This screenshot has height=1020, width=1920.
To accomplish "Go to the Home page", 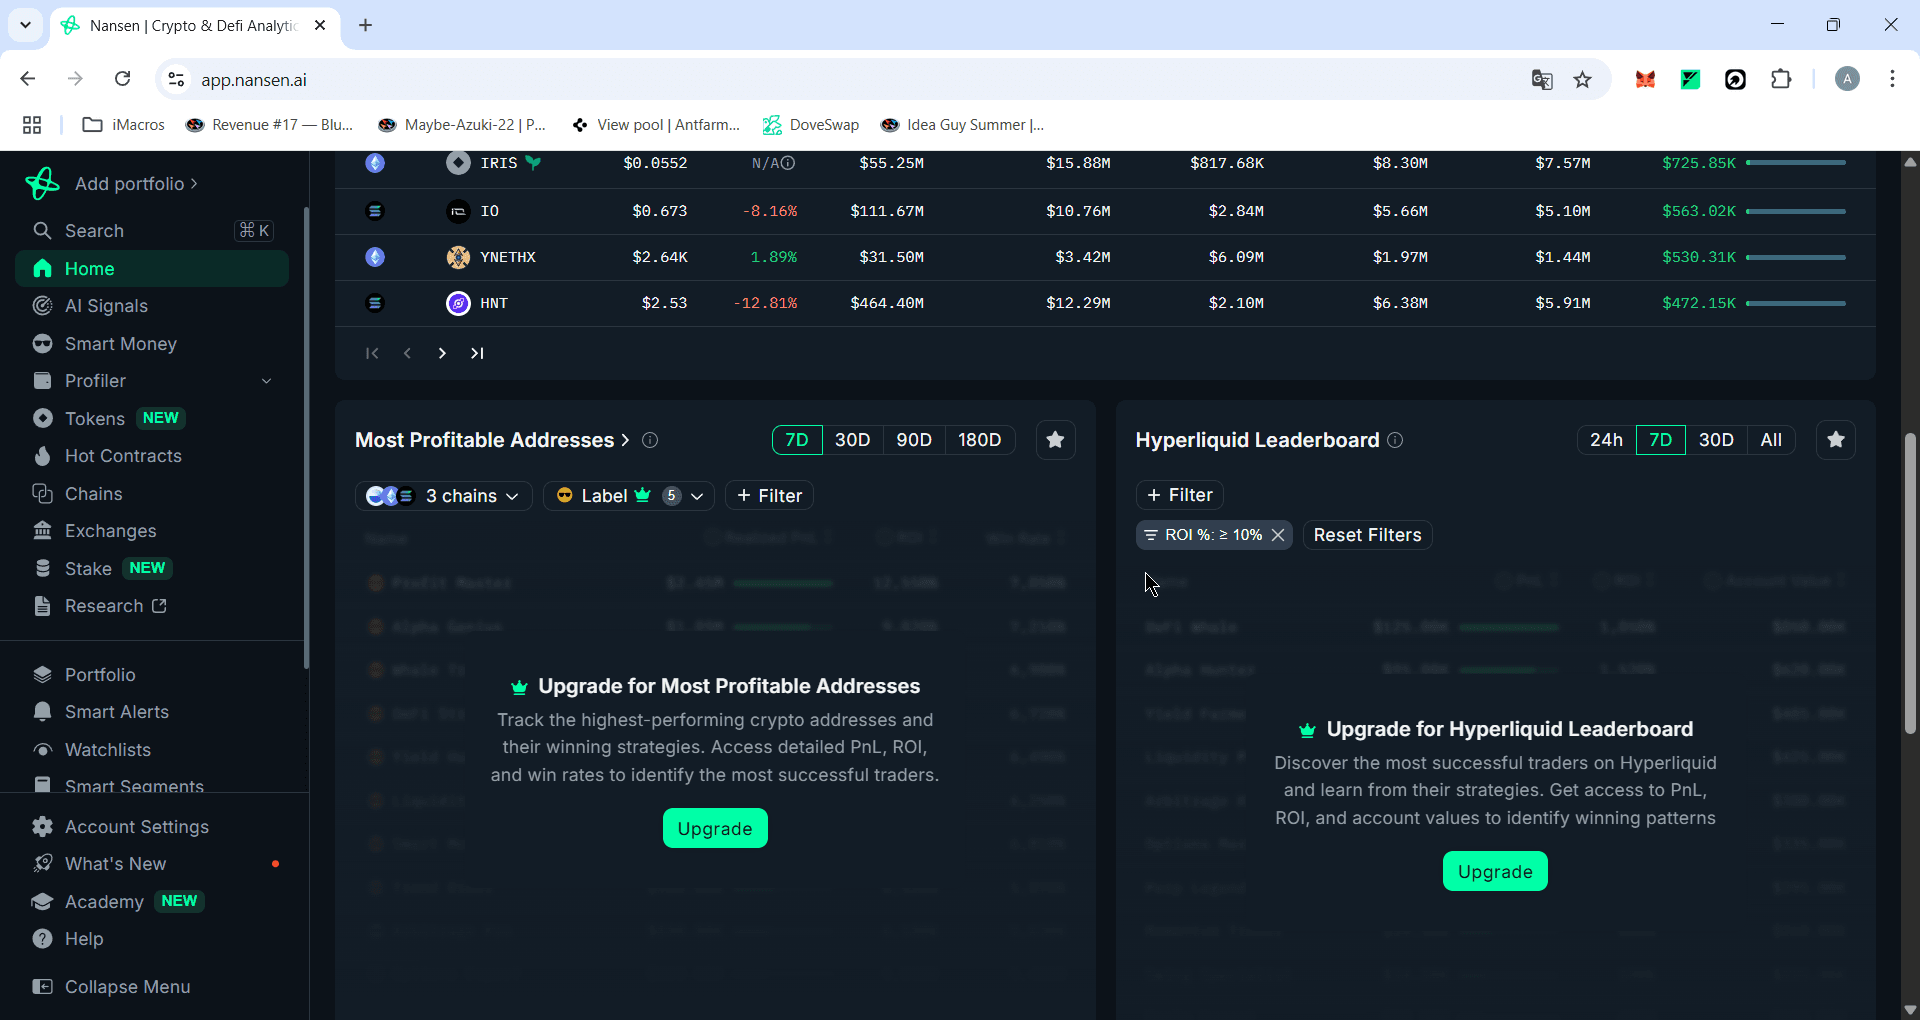I will 152,269.
